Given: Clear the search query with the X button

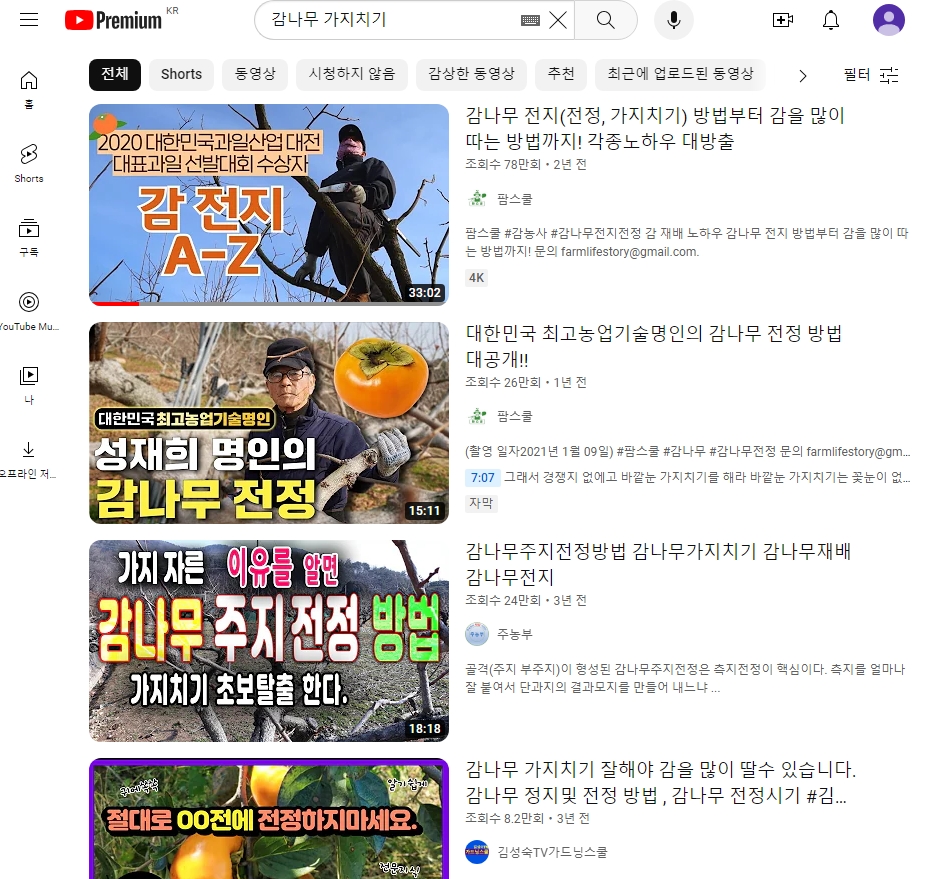Looking at the screenshot, I should click(x=558, y=19).
